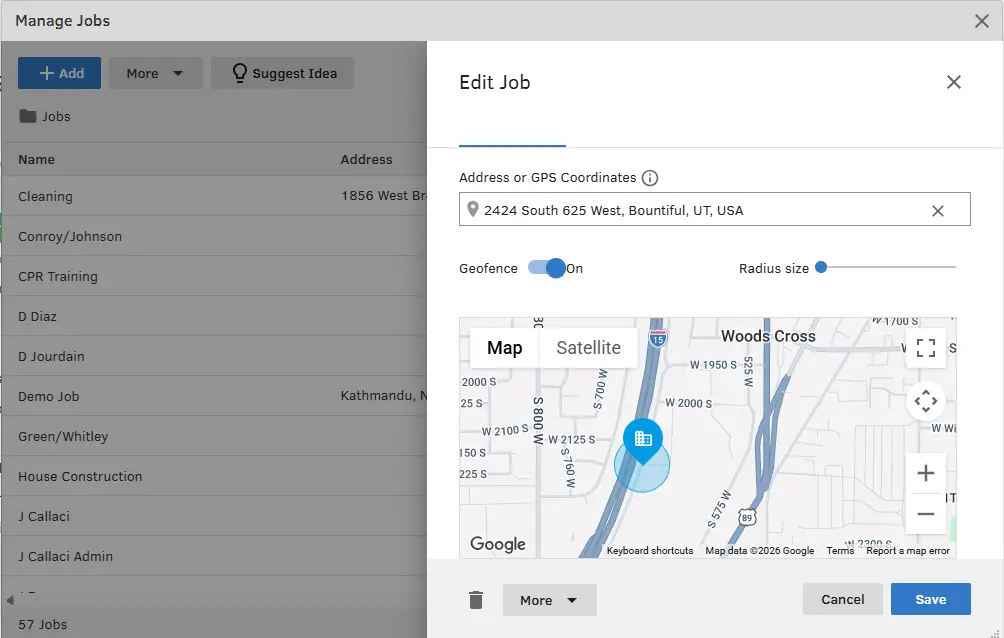The width and height of the screenshot is (1004, 638).
Task: Click the Suggest Idea button
Action: pyautogui.click(x=282, y=73)
